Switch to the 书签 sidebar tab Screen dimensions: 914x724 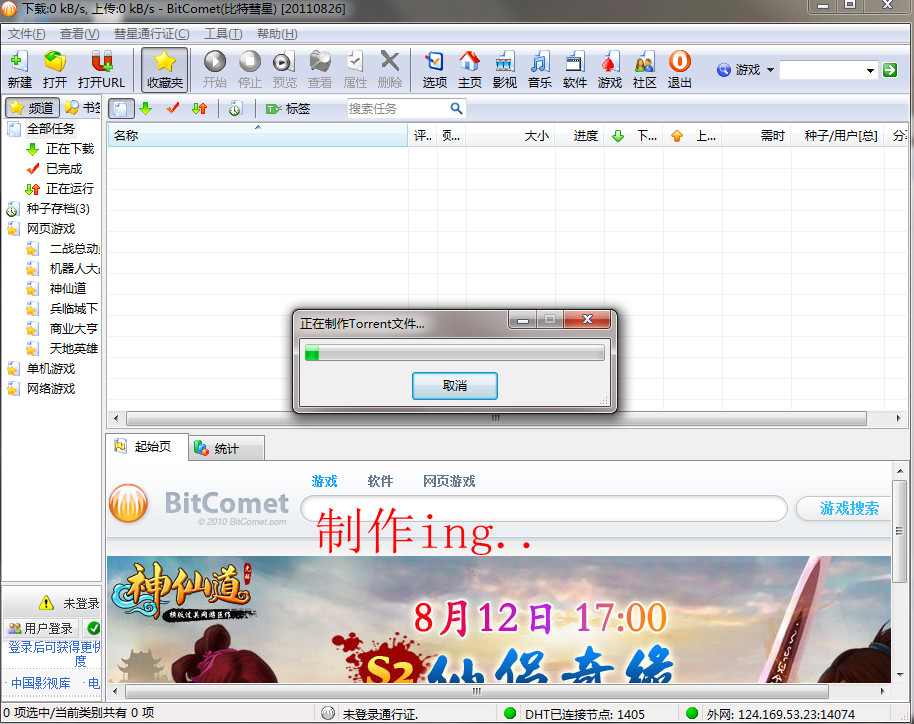tap(82, 107)
